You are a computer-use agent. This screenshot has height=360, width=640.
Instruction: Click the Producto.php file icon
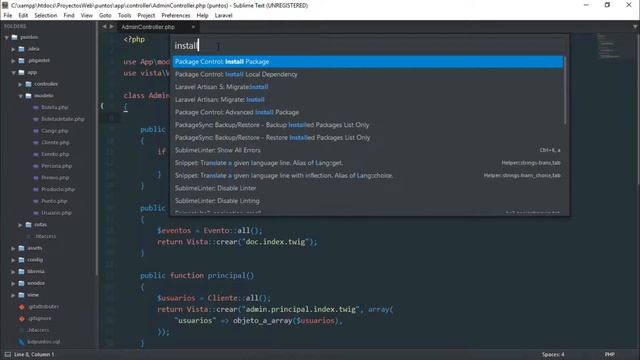pyautogui.click(x=36, y=189)
